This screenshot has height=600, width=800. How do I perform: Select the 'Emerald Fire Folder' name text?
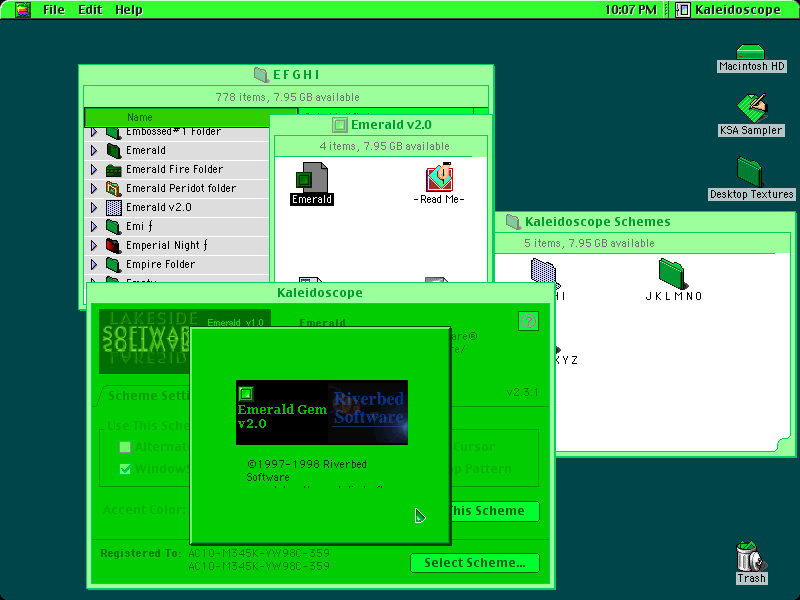pos(174,169)
